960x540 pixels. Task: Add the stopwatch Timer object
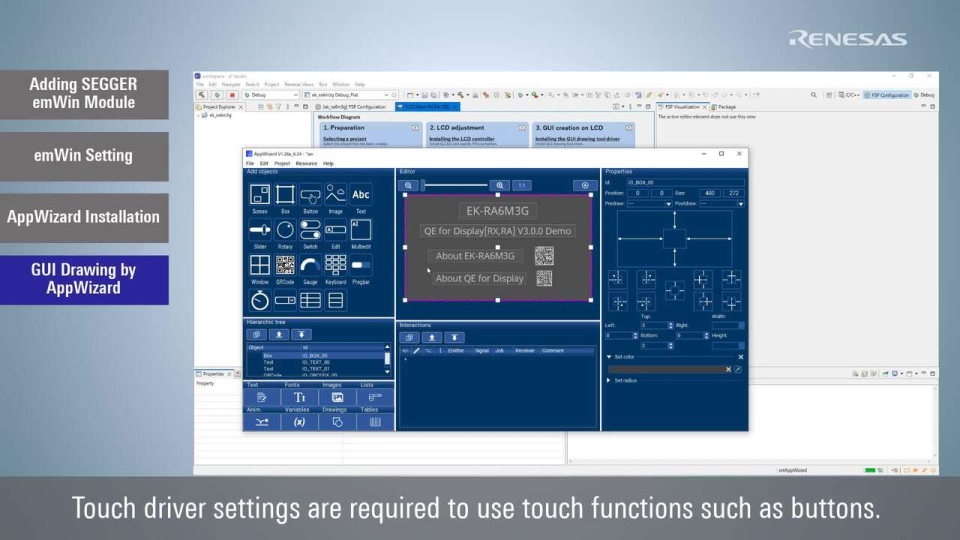(260, 301)
